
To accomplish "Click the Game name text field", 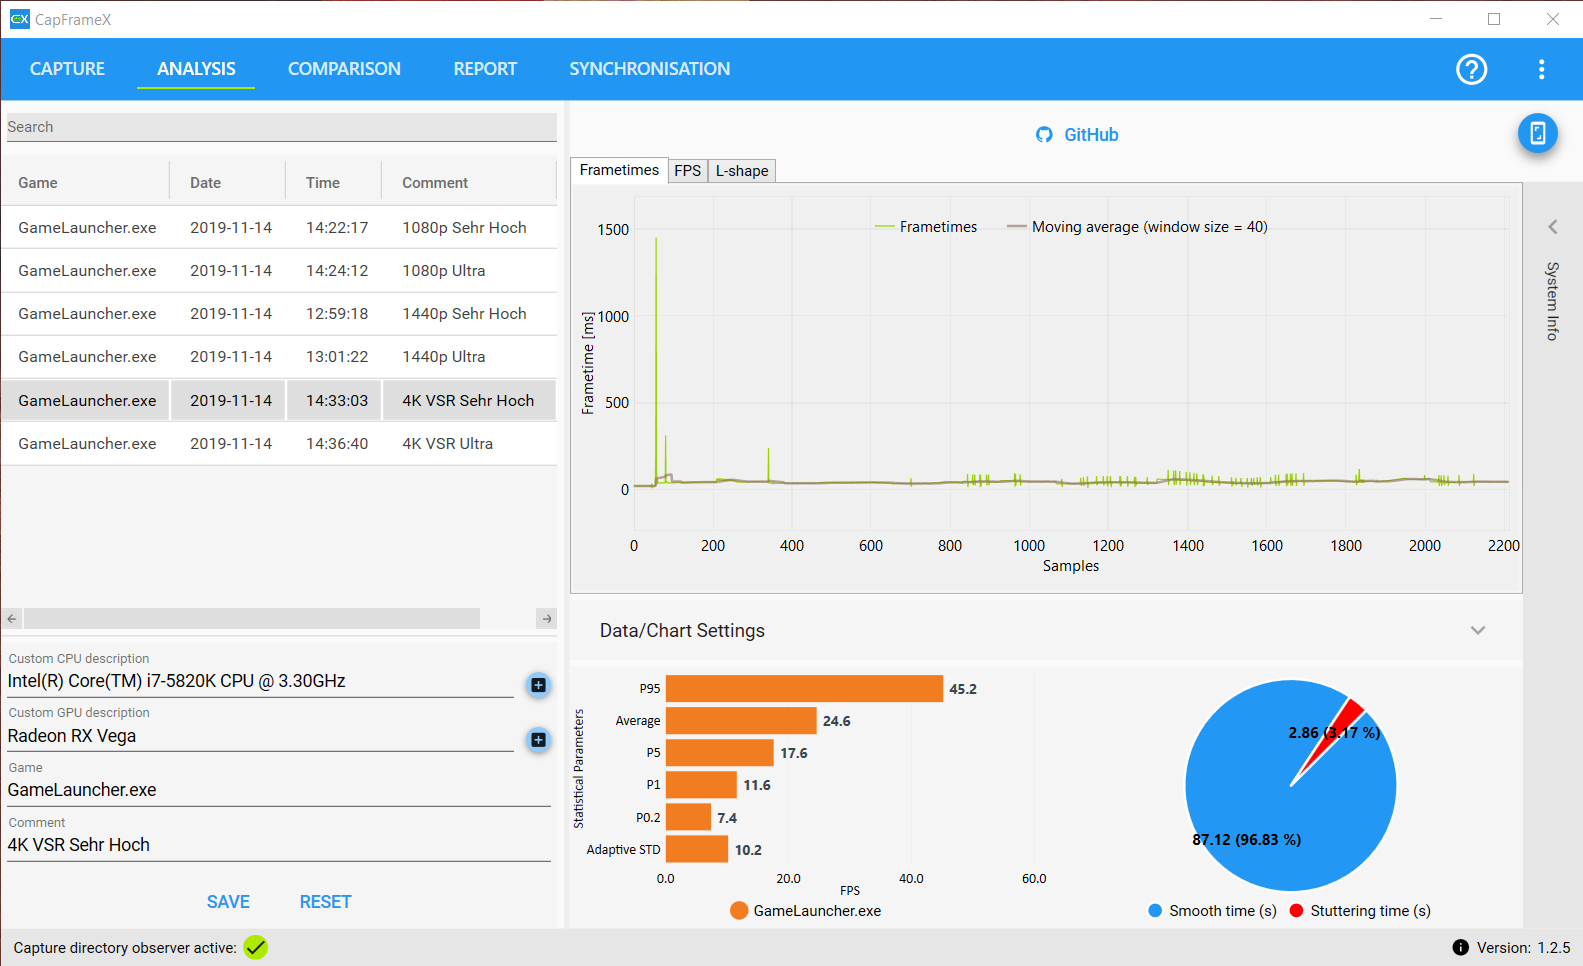I will (279, 790).
